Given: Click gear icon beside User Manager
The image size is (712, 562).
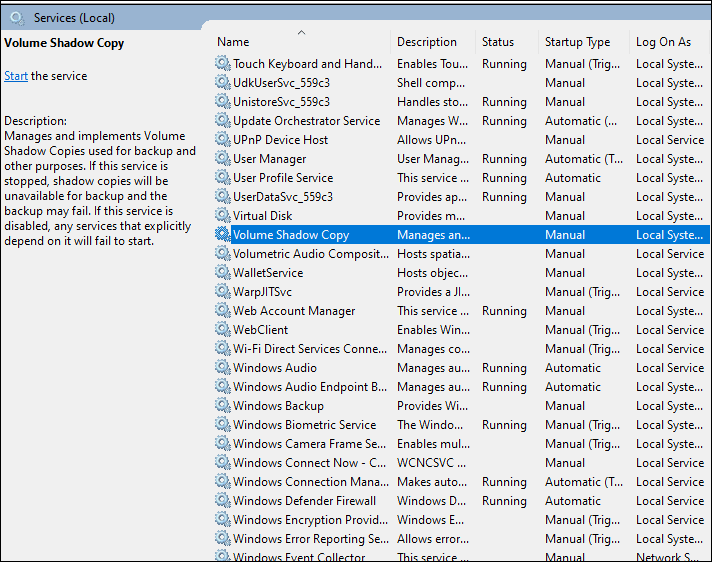Looking at the screenshot, I should coord(222,159).
